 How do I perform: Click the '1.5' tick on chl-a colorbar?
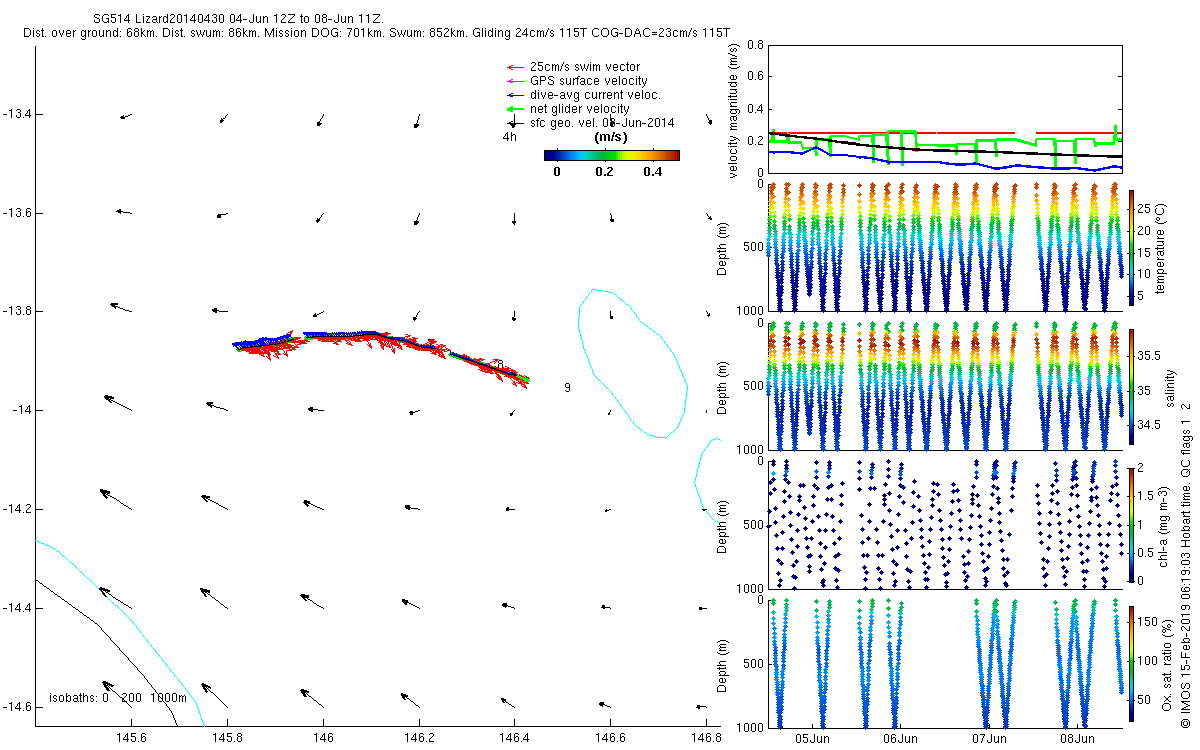pos(1146,495)
